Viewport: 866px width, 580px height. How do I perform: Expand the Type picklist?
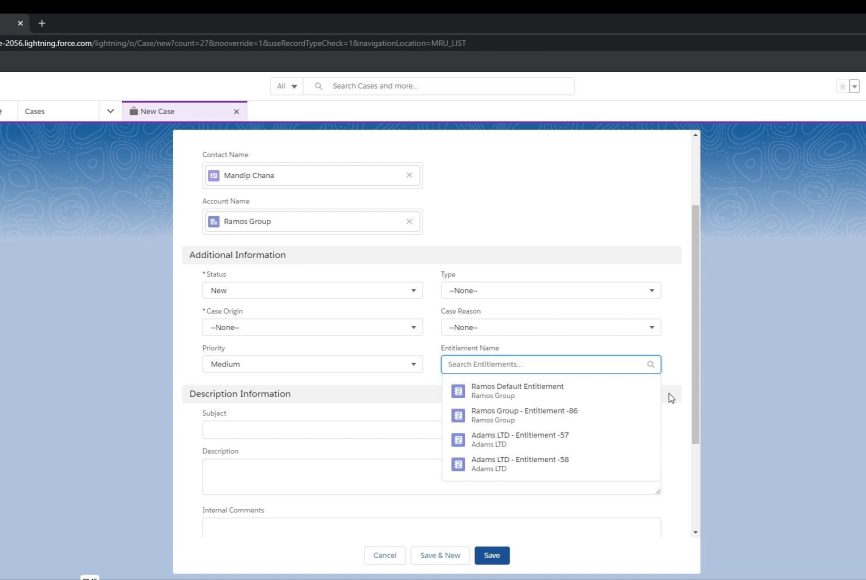[550, 290]
